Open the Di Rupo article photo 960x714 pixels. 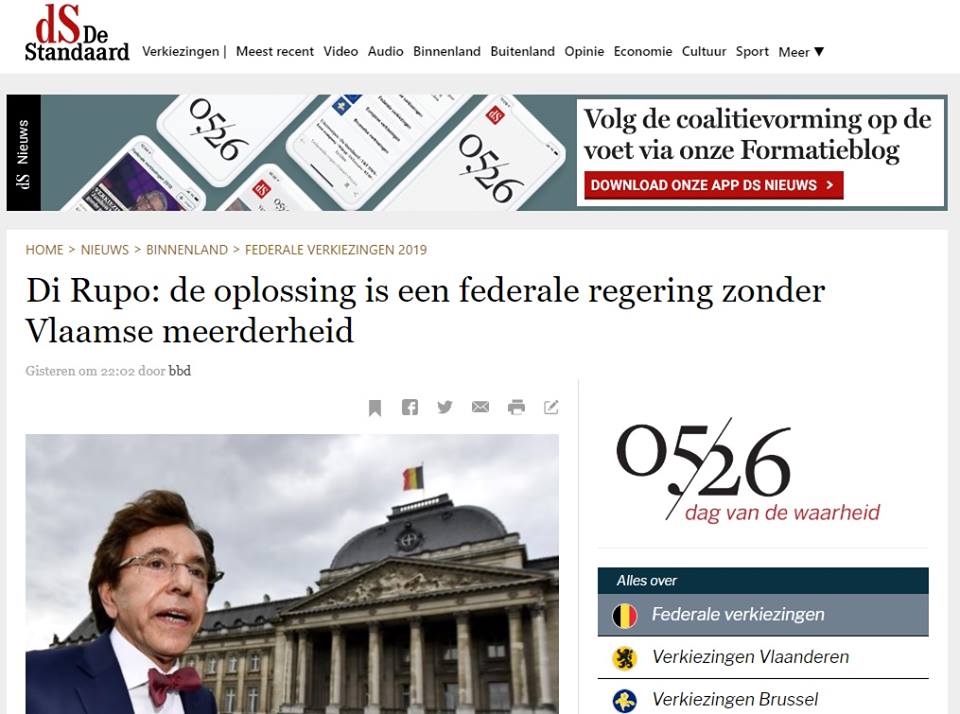tap(292, 574)
